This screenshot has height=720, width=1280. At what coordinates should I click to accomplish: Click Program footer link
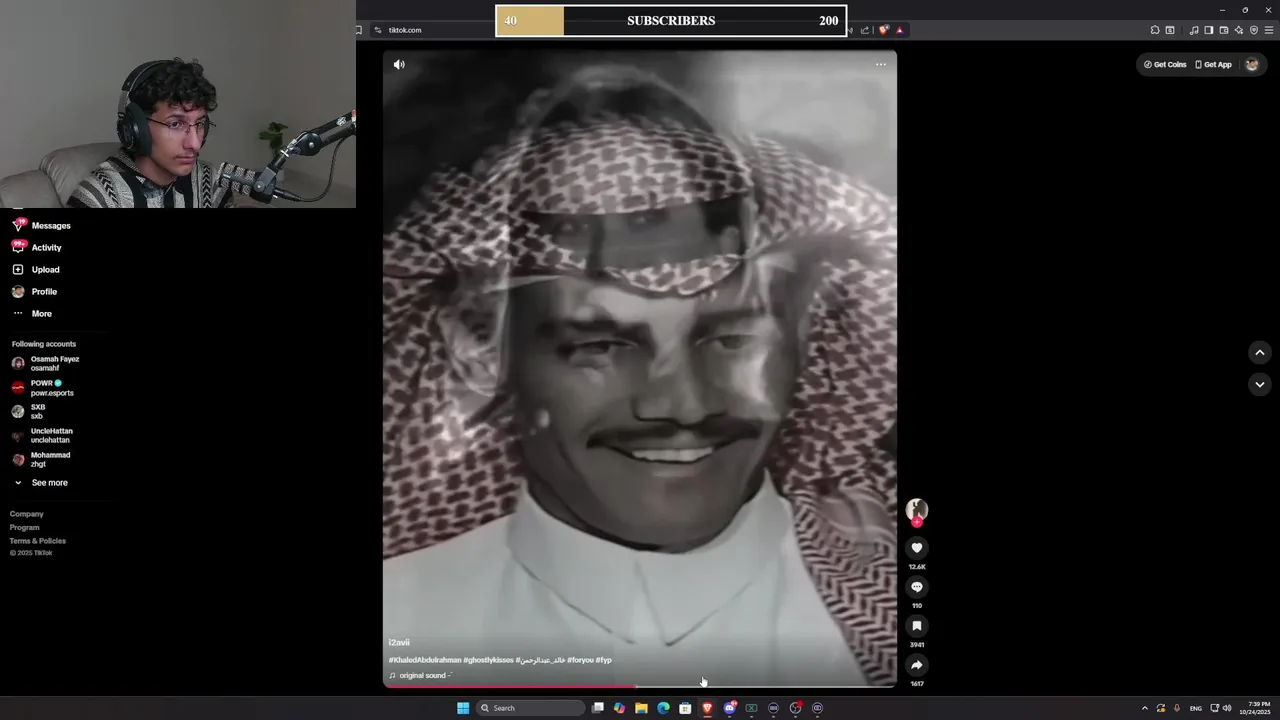25,528
